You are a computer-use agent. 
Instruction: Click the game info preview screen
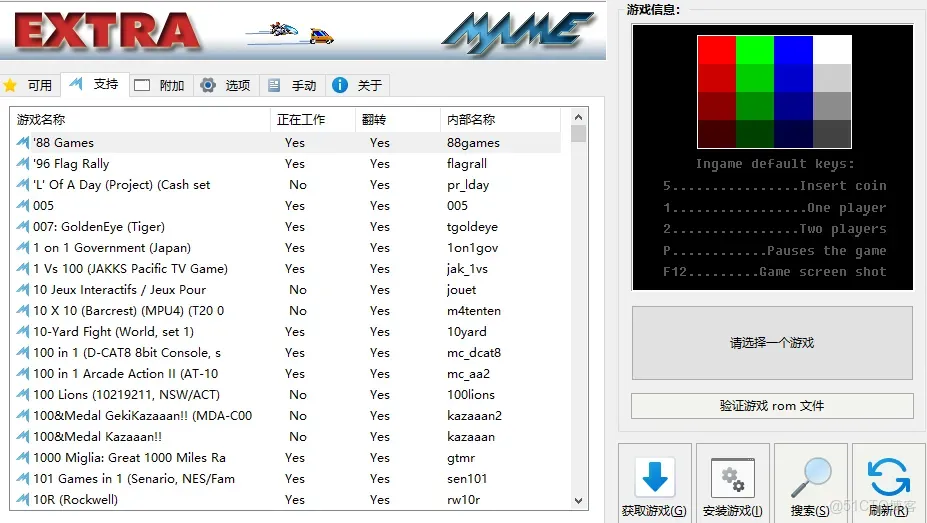[x=772, y=157]
